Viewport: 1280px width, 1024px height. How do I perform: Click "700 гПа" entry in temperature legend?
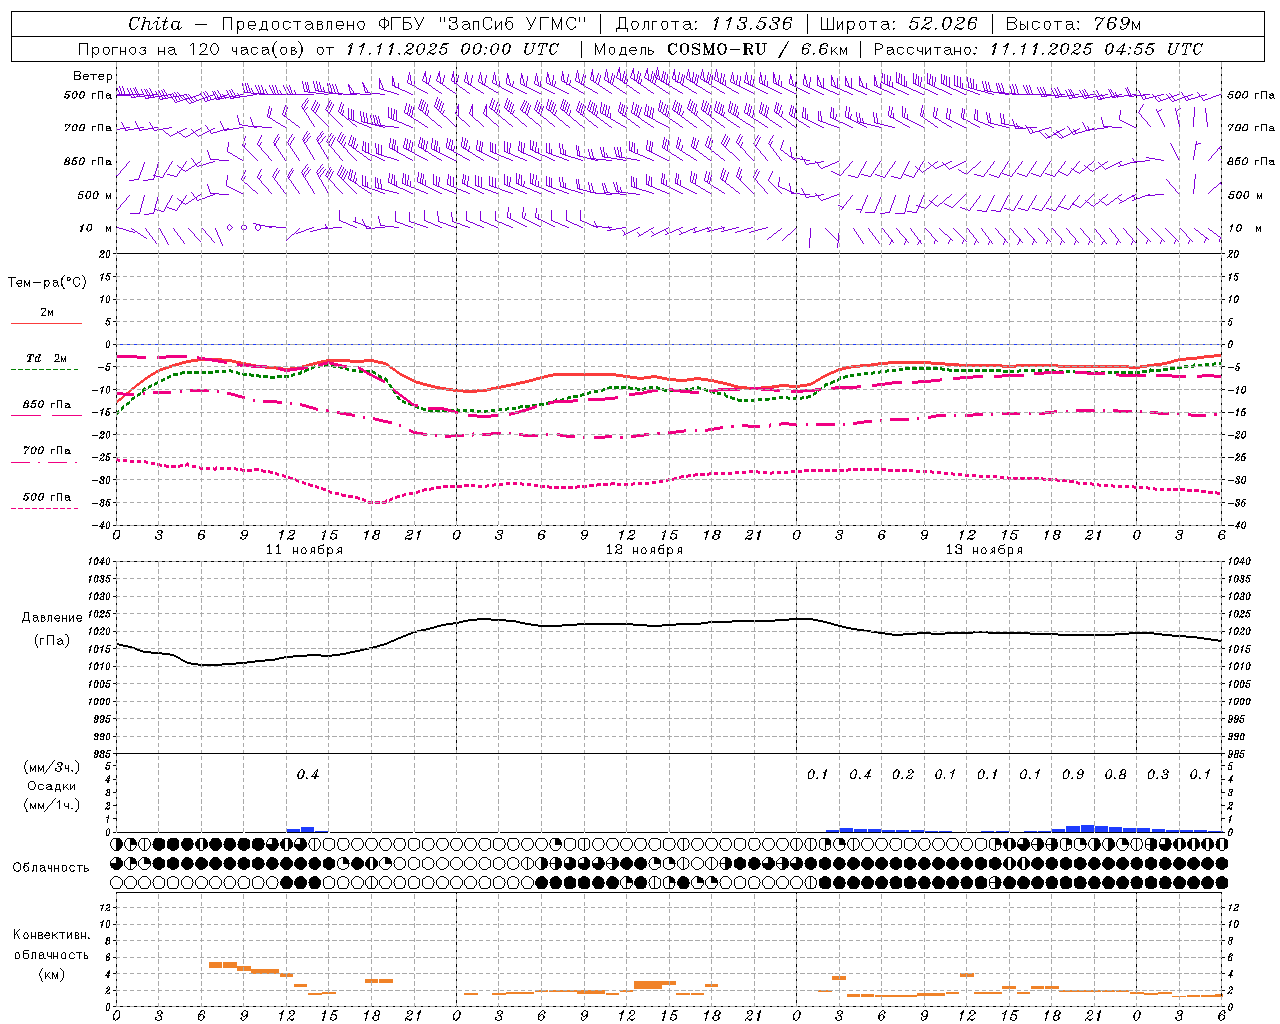[47, 450]
